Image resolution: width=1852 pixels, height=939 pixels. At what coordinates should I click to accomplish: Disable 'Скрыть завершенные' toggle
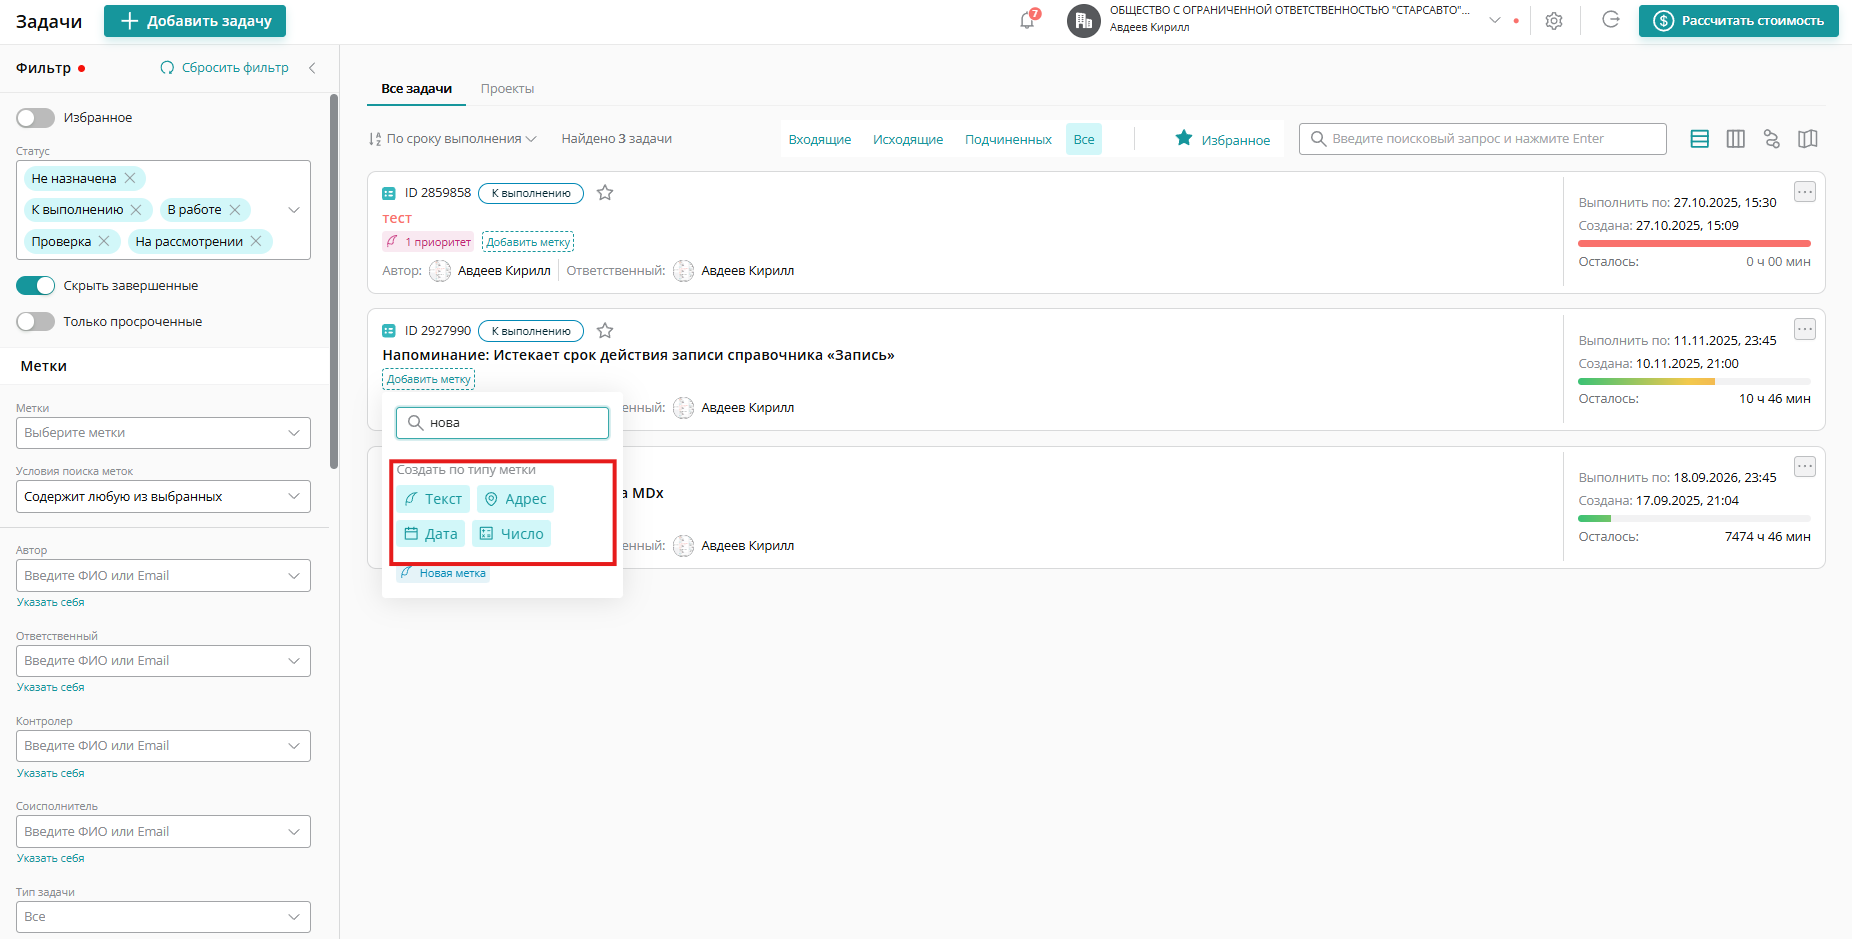pos(36,286)
